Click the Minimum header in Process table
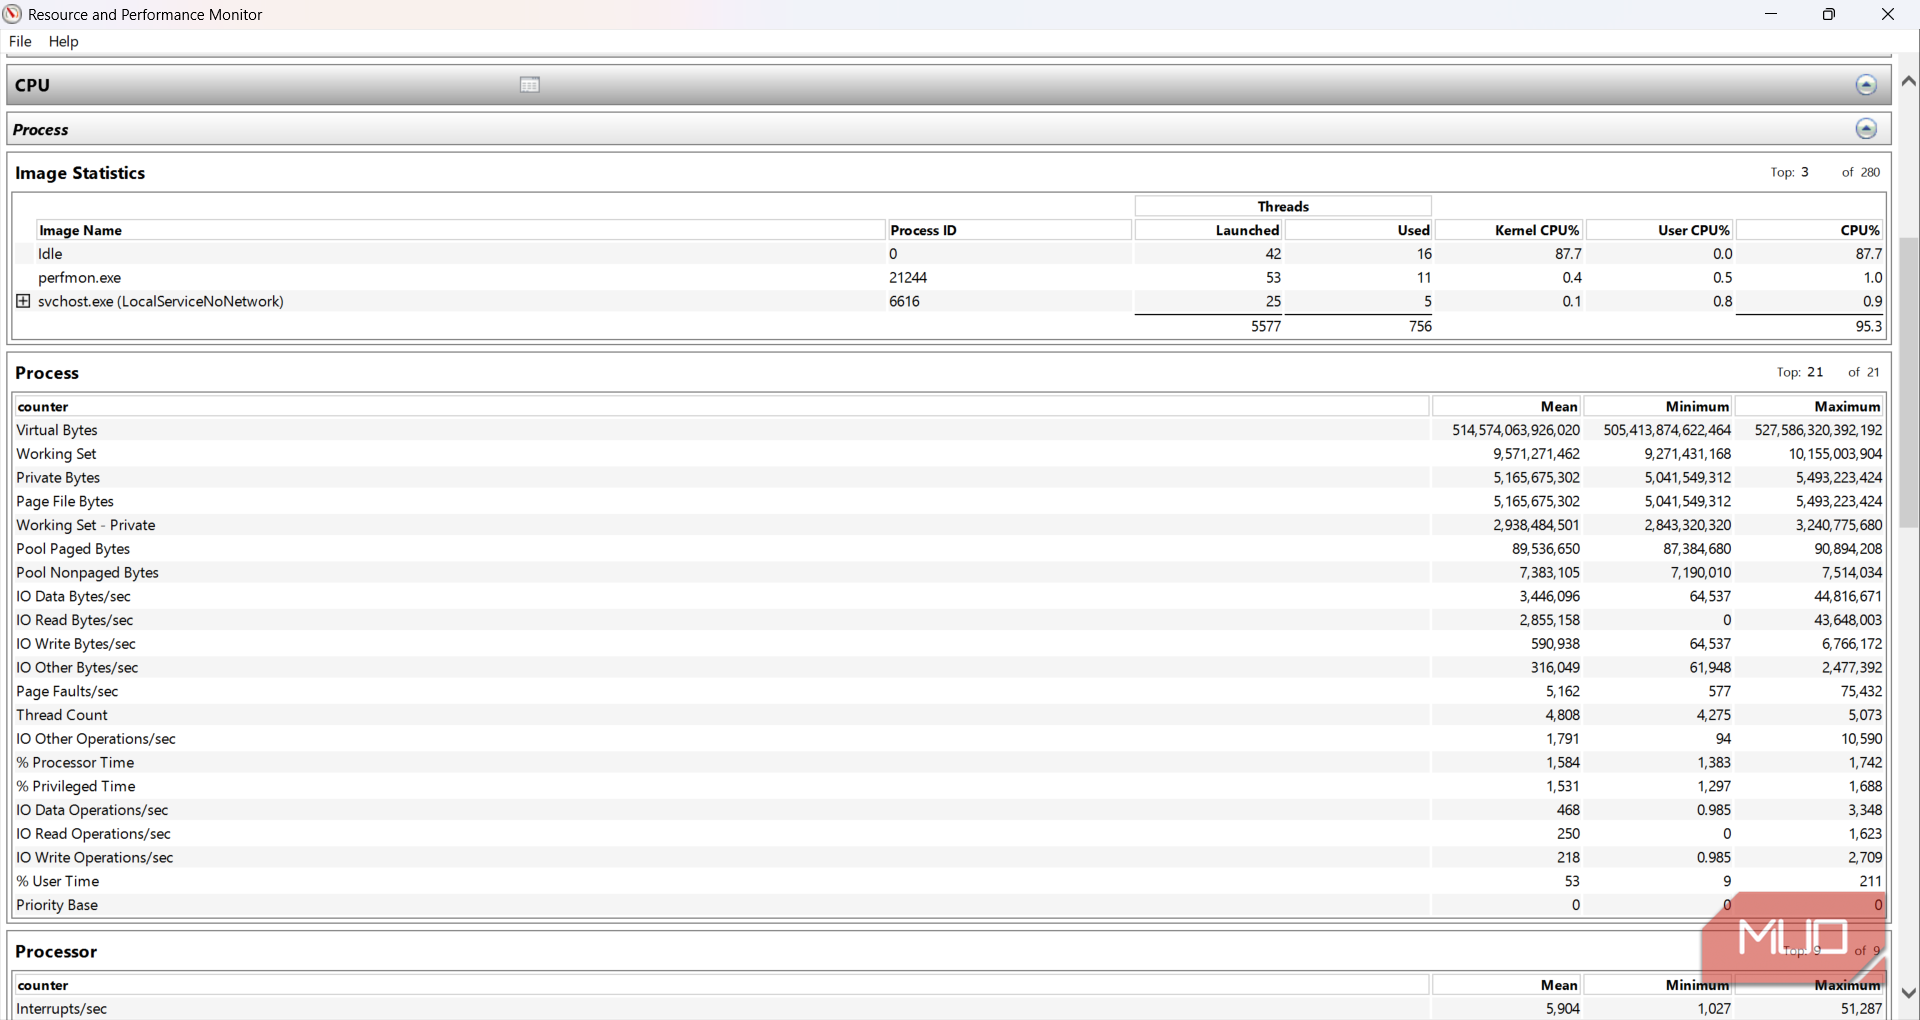This screenshot has height=1020, width=1920. coord(1659,406)
